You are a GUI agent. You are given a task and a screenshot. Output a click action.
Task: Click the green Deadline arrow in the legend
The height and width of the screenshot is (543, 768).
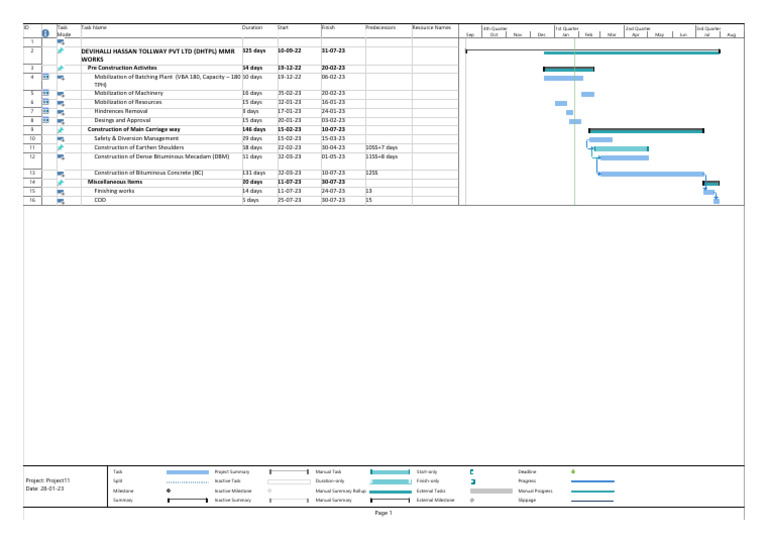coord(573,472)
